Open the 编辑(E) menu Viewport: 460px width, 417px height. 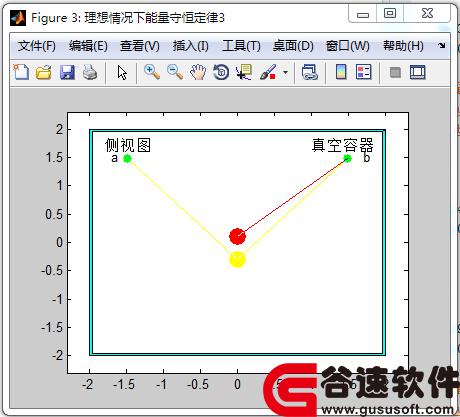[88, 46]
